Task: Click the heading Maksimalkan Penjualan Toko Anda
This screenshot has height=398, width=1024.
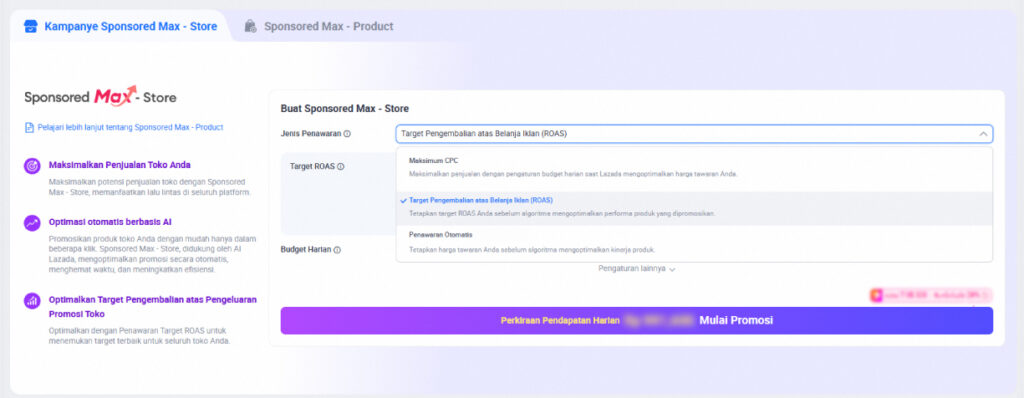Action: [x=120, y=165]
